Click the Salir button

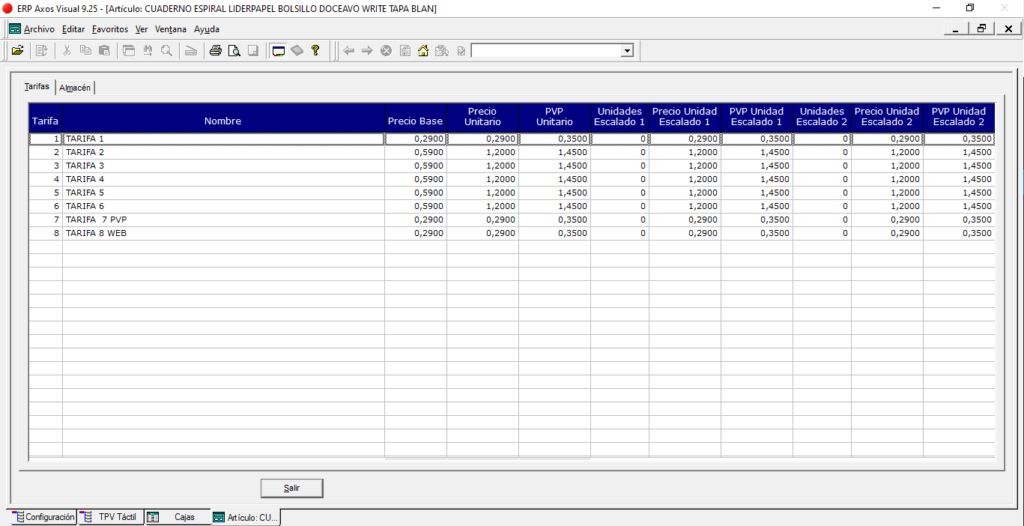[x=291, y=488]
